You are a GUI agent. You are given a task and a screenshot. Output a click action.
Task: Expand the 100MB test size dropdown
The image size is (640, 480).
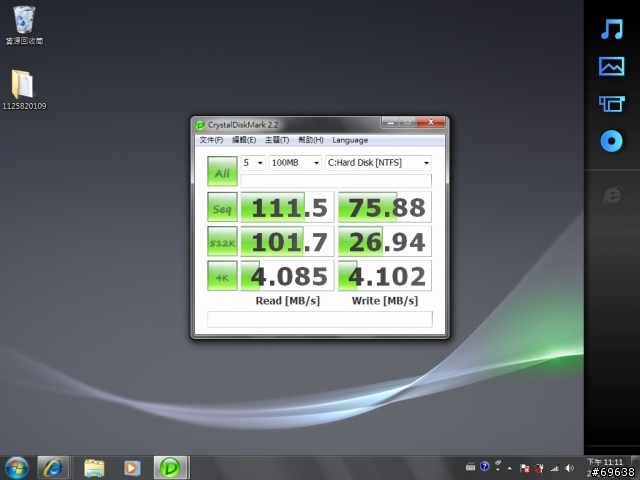(295, 163)
